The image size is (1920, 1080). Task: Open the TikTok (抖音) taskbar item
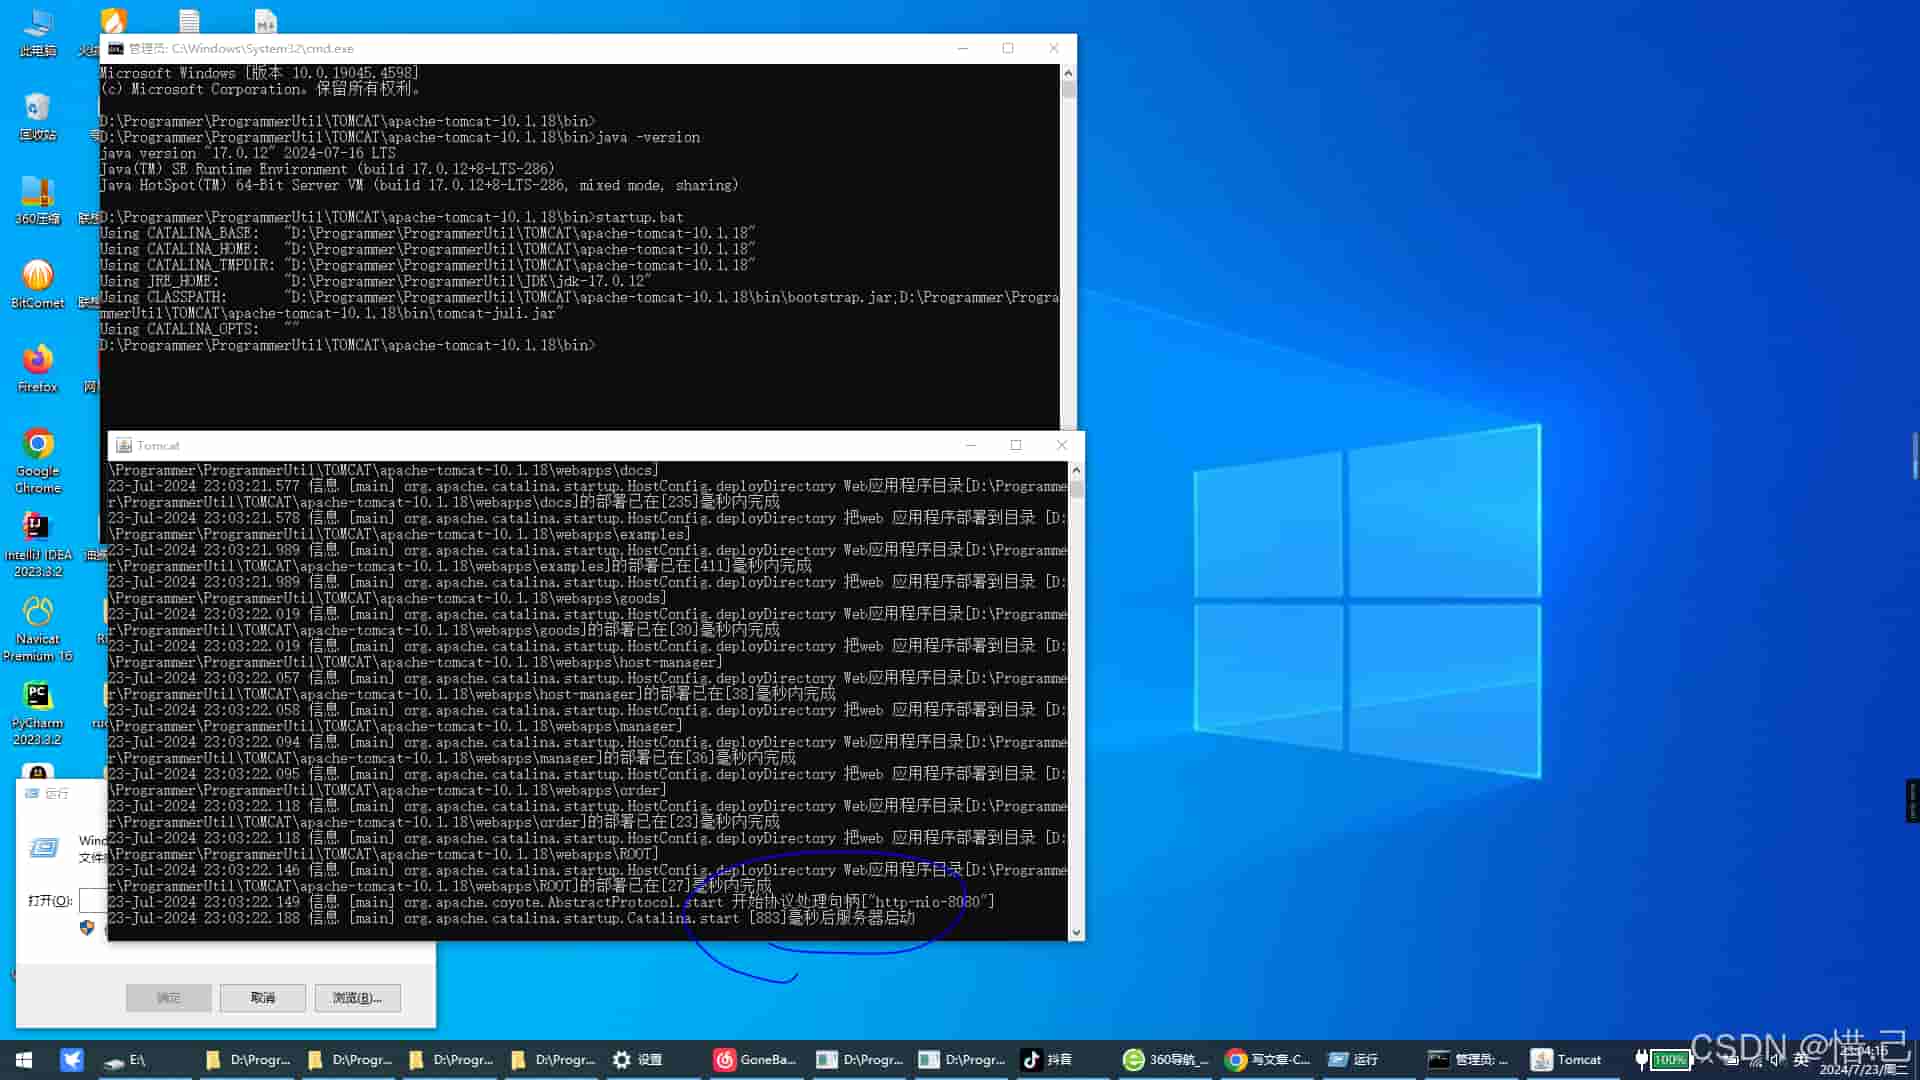pyautogui.click(x=1047, y=1059)
